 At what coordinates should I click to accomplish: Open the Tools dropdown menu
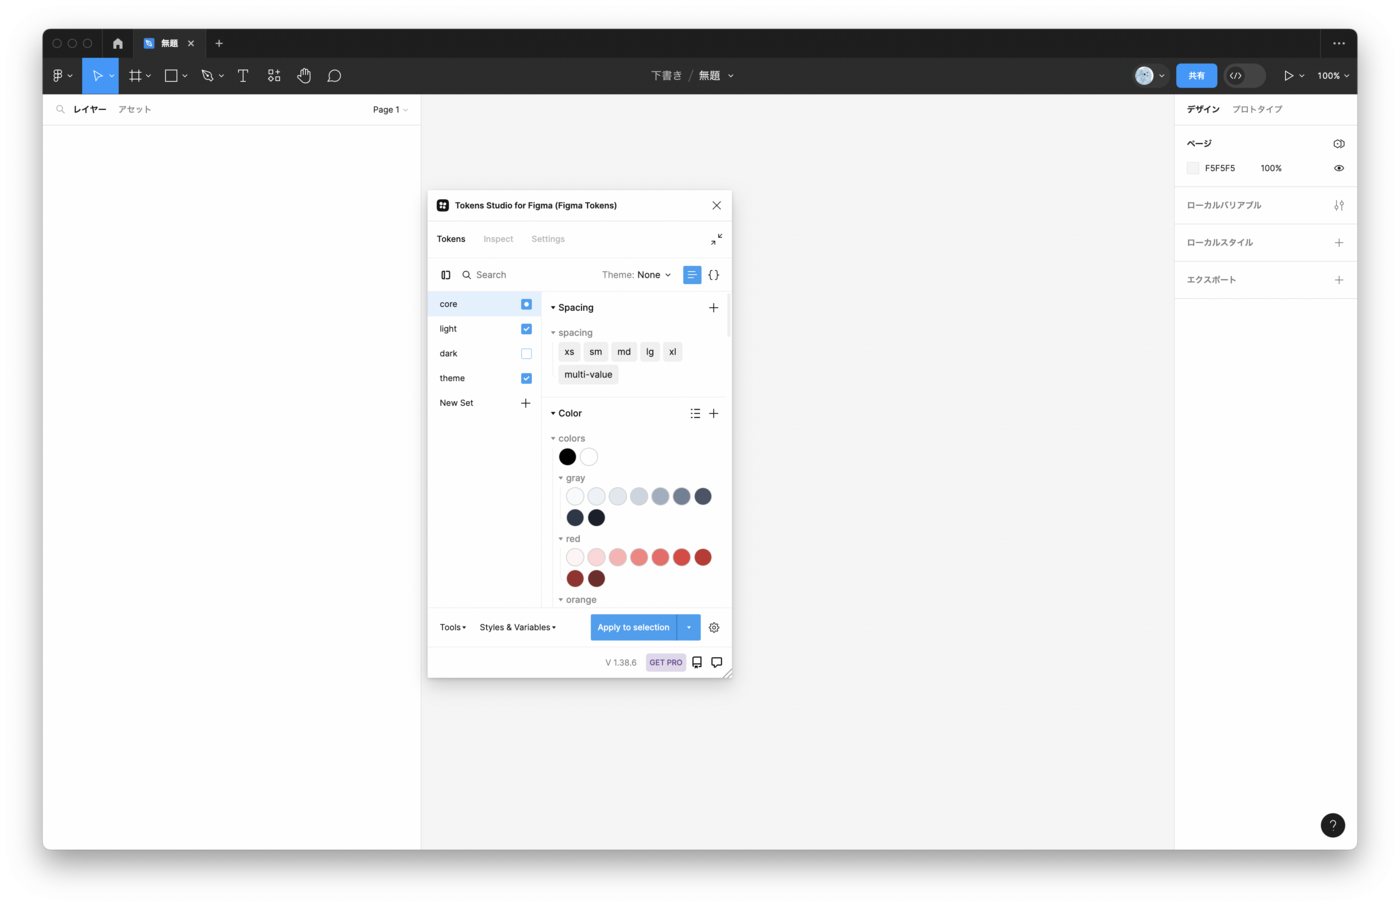(x=453, y=628)
